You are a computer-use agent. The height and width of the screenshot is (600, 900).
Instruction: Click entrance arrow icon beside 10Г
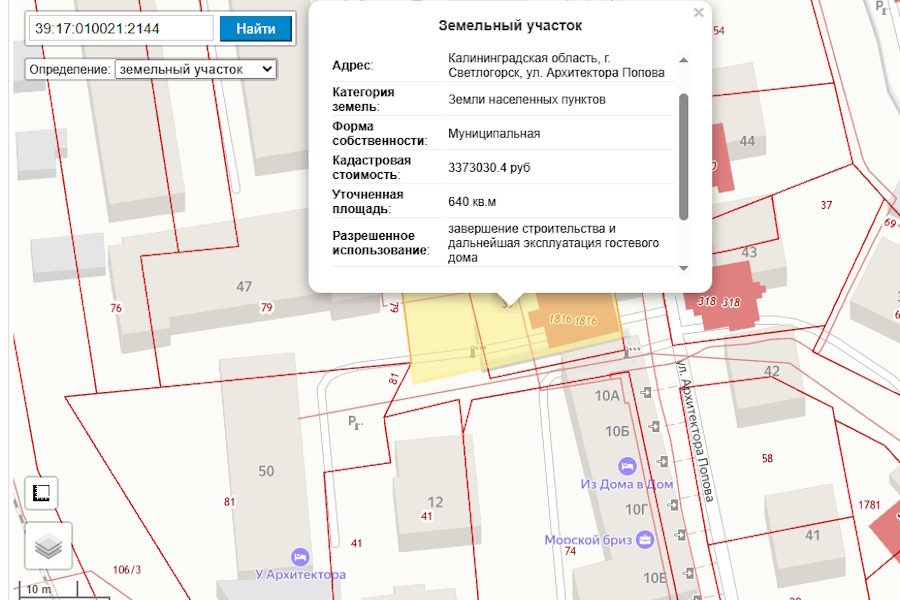point(673,505)
